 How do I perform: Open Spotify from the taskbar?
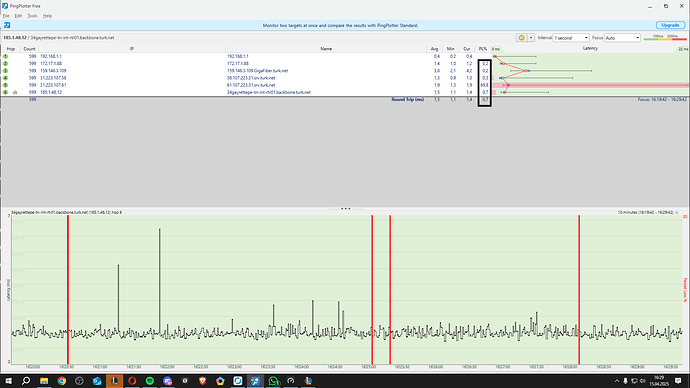(150, 381)
